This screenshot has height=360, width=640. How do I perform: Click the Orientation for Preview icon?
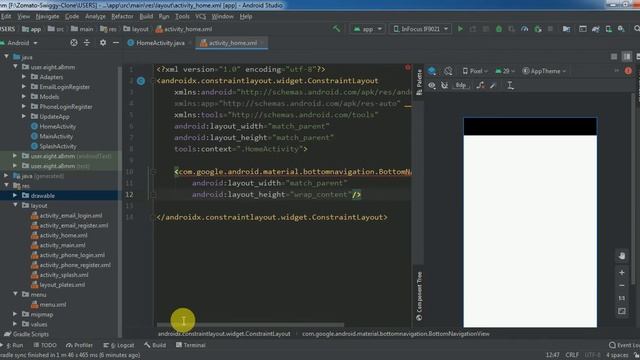(x=448, y=71)
